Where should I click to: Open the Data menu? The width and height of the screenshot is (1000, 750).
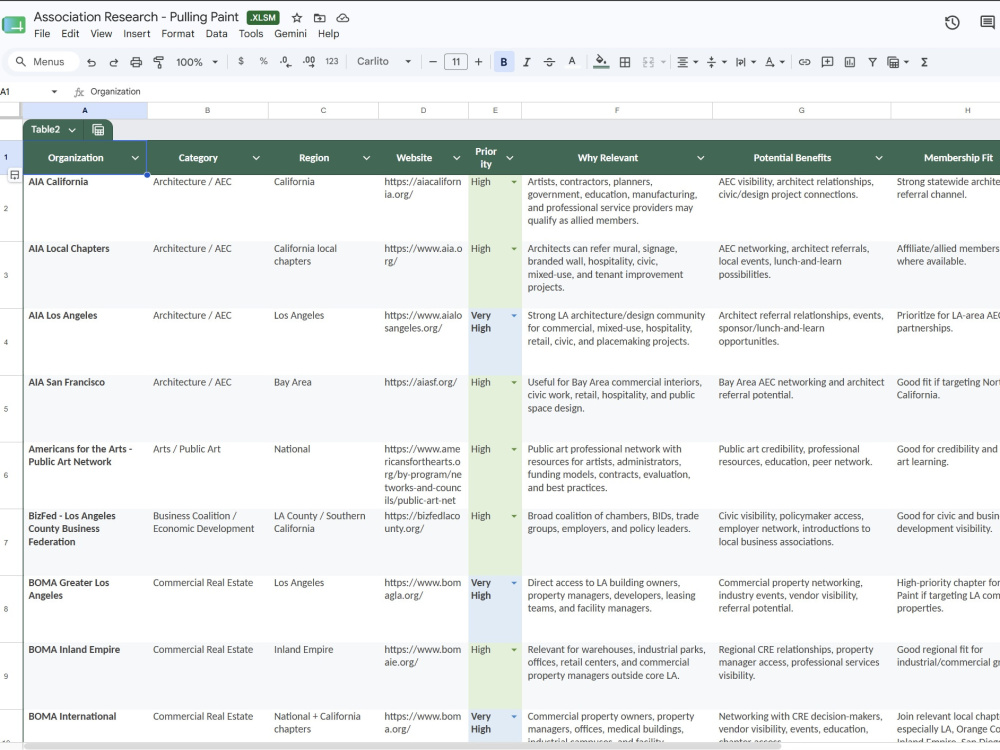[x=216, y=34]
